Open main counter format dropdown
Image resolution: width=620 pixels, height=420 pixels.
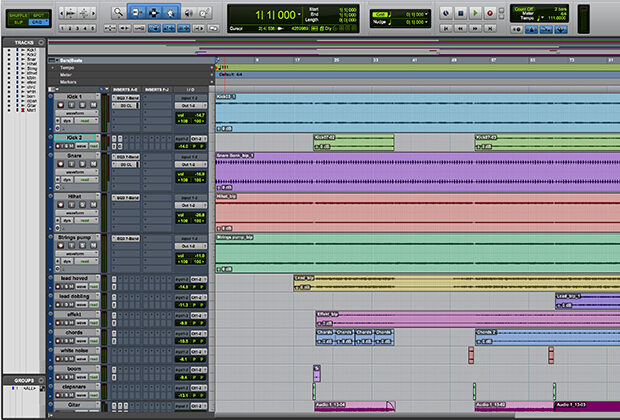point(299,15)
